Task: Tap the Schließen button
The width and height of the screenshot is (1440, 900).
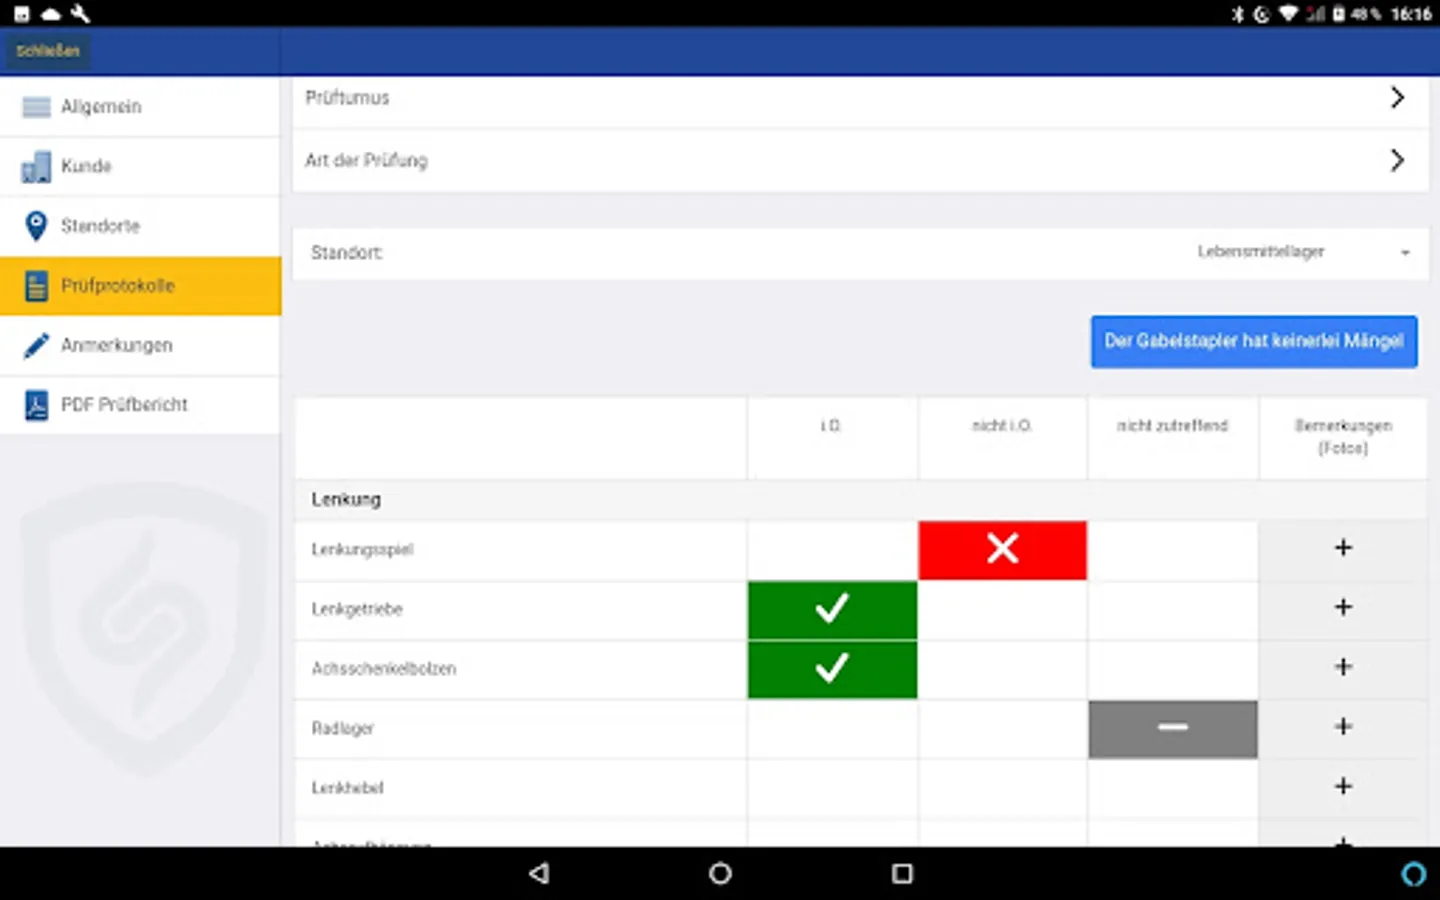Action: click(47, 50)
